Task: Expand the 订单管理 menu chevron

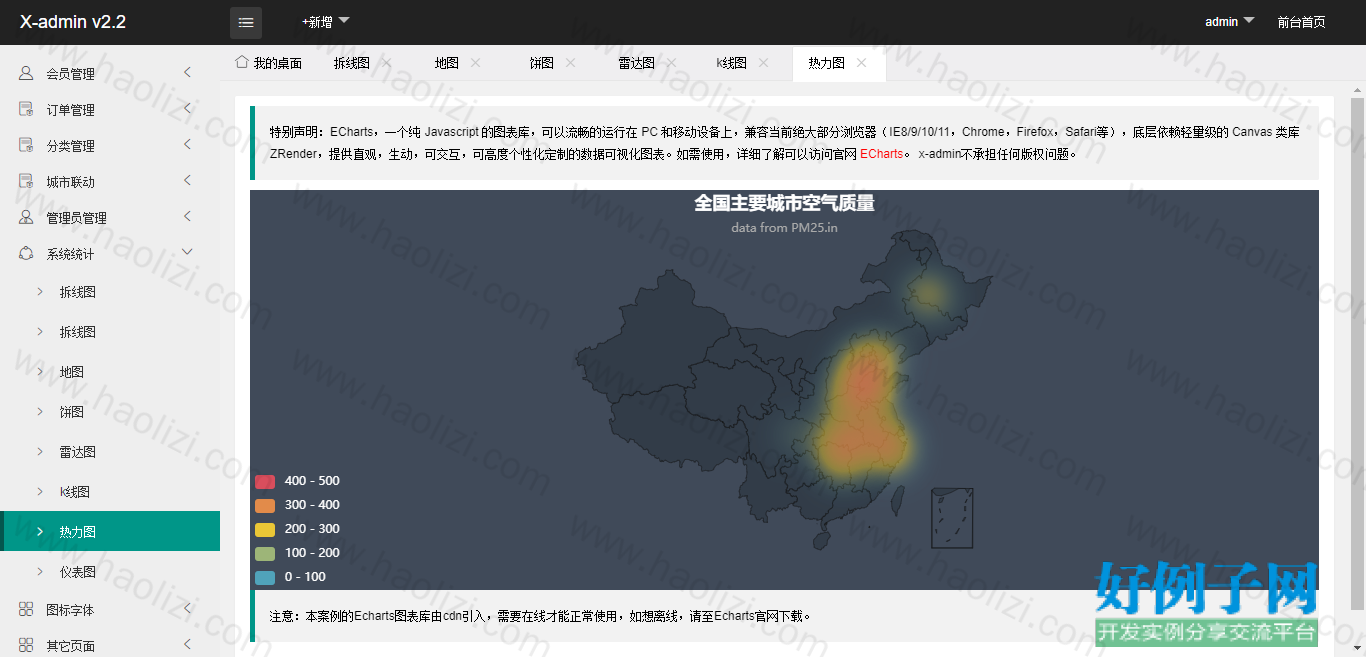Action: click(187, 108)
